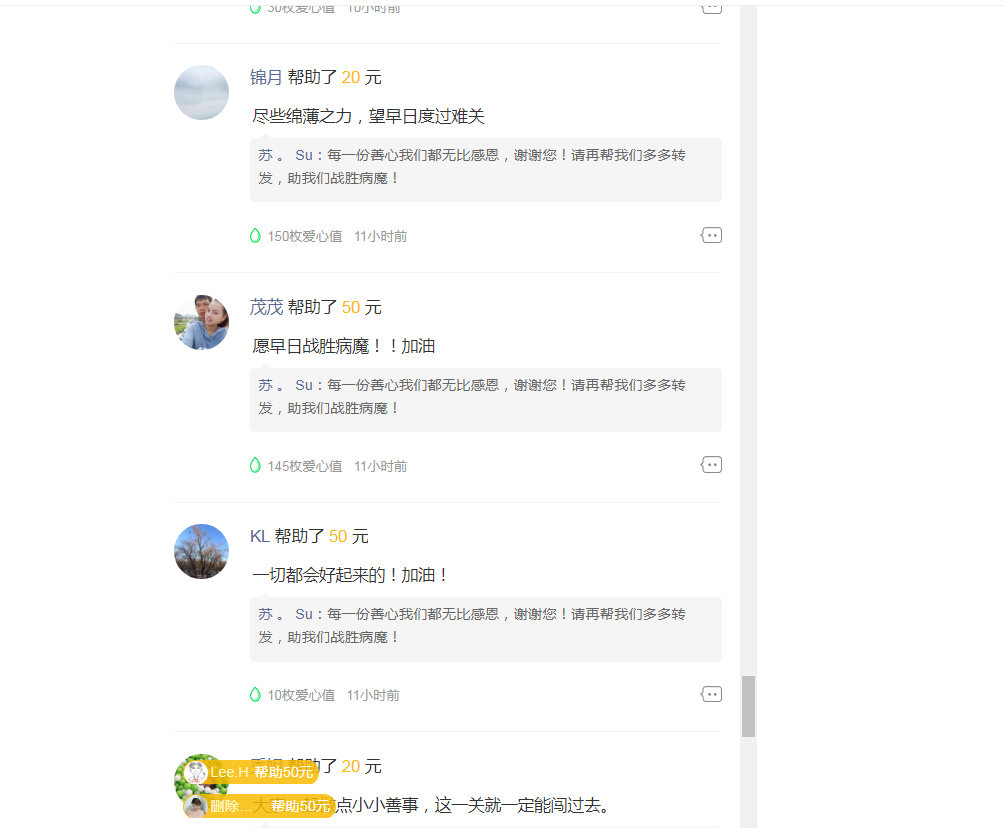Open KL's tree photo avatar

[201, 551]
